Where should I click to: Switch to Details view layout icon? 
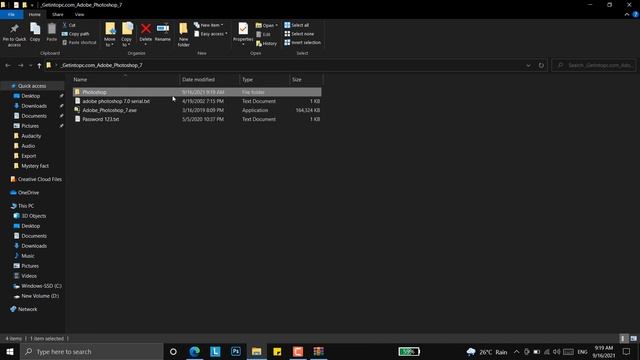(x=623, y=339)
